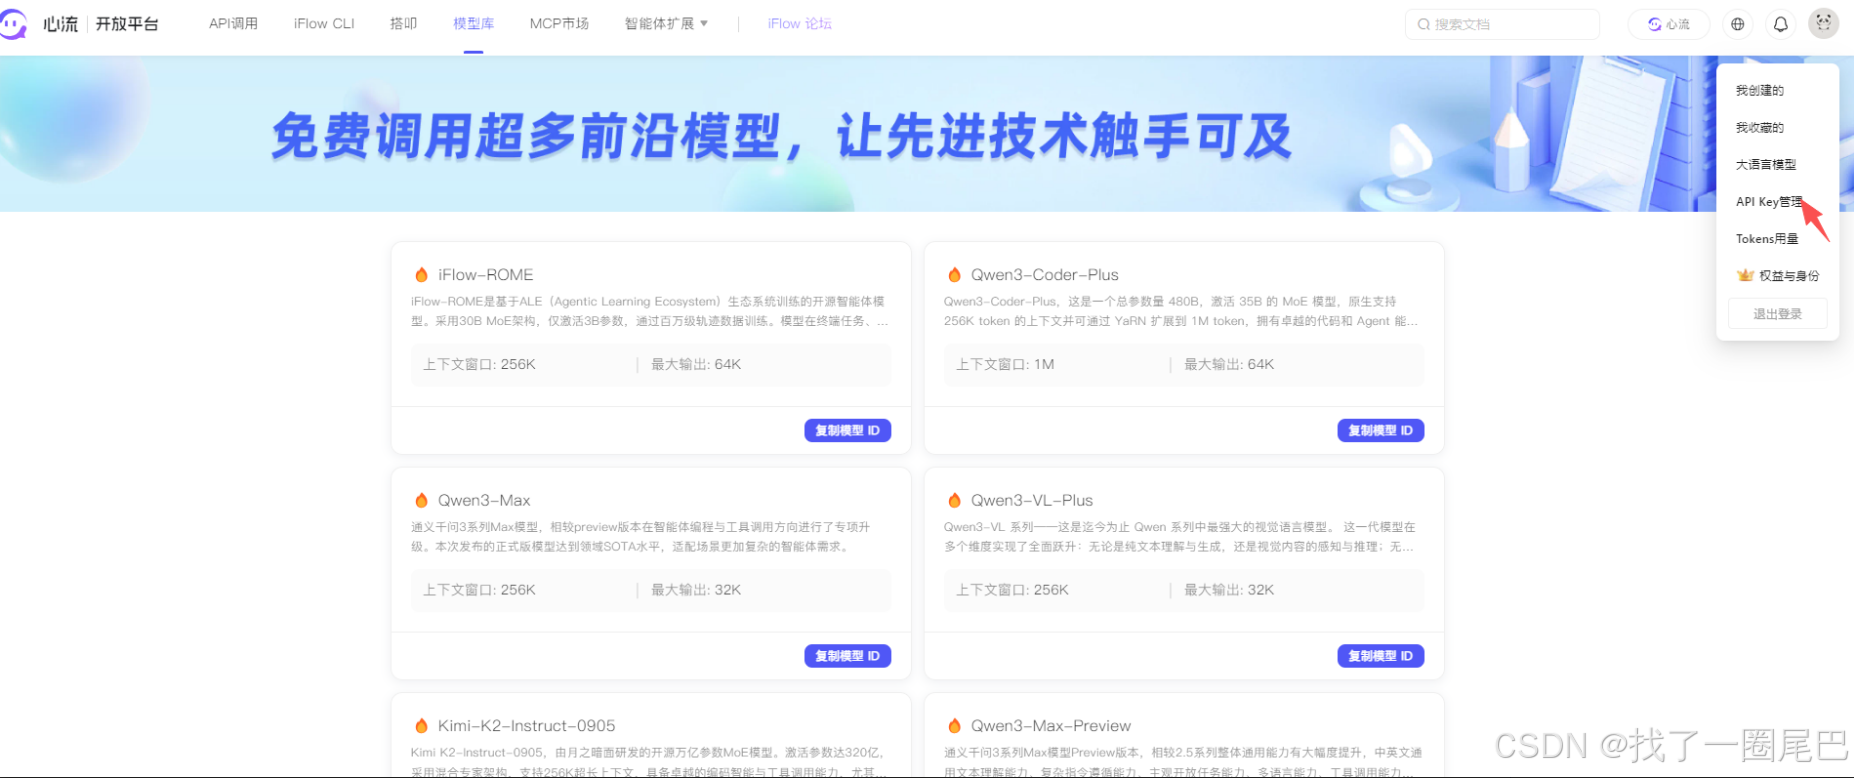Click the crown icon beside 权益与身份
This screenshot has height=778, width=1854.
1745,275
